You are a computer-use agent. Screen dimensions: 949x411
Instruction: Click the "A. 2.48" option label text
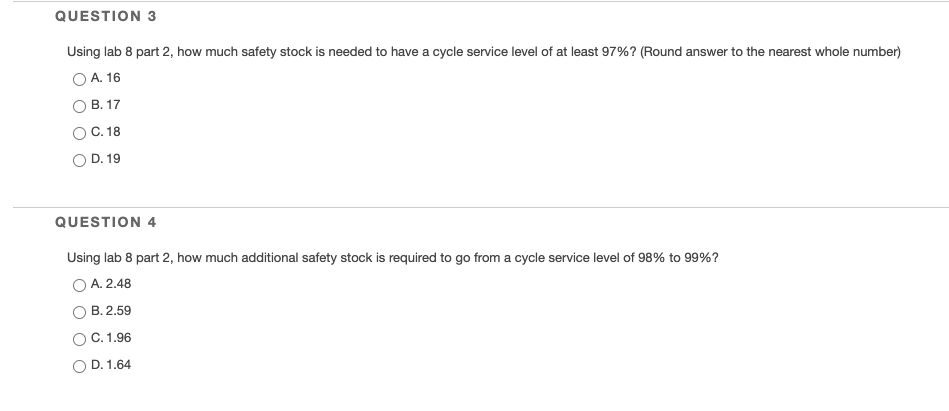tap(111, 284)
